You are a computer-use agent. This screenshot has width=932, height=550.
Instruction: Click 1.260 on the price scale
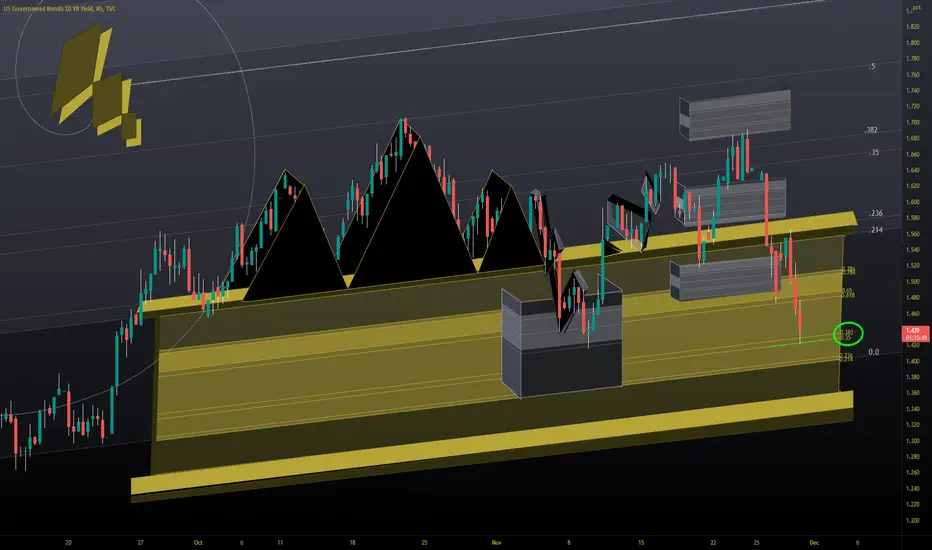912,473
